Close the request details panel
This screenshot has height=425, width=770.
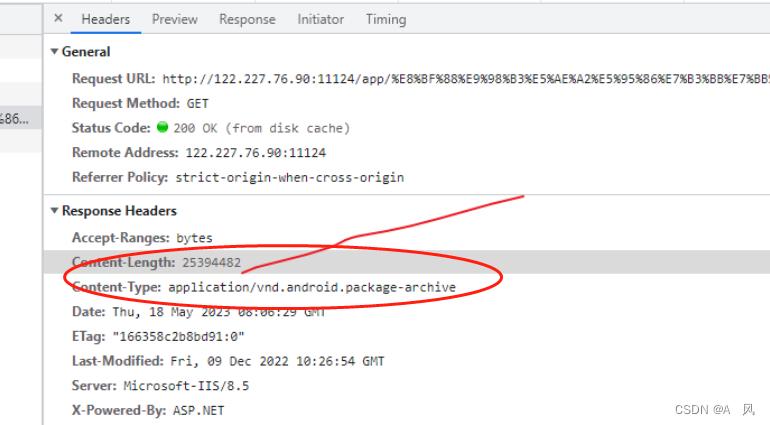point(58,18)
